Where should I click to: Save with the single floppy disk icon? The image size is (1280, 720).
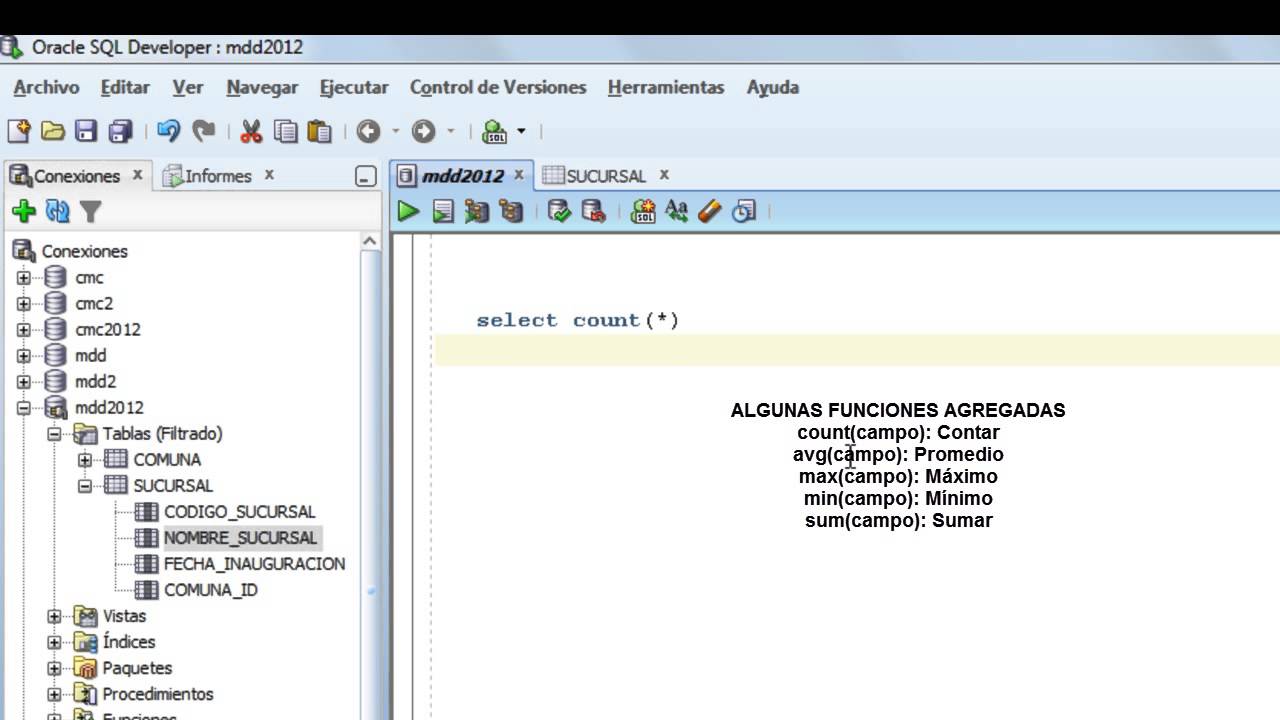pyautogui.click(x=86, y=131)
